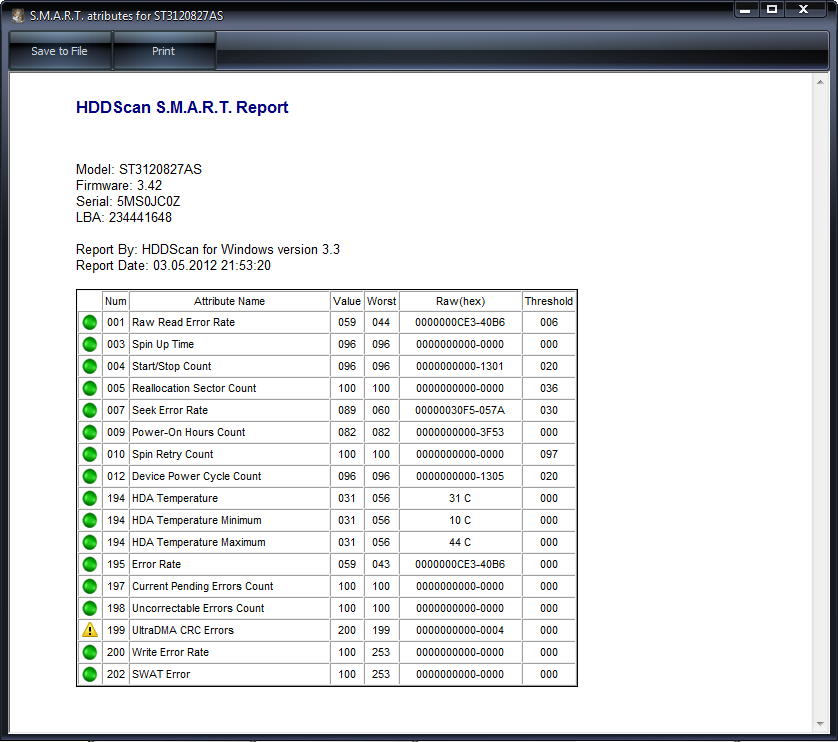Click the Value column header
Screen dimensions: 838x742
point(347,301)
